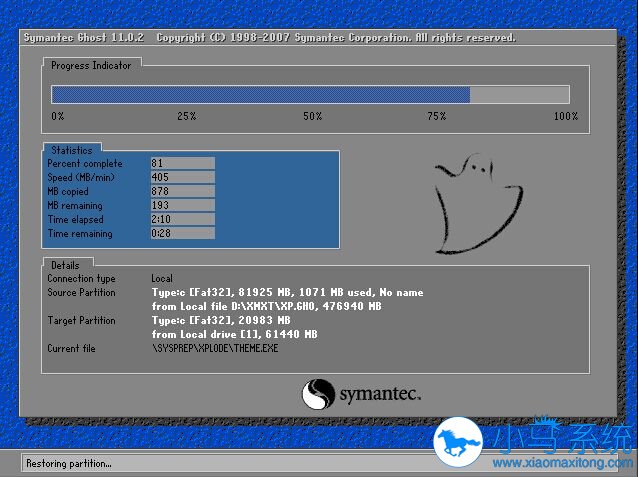Viewport: 638px width, 477px height.
Task: Click the 75% progress scale mark
Action: tap(437, 116)
